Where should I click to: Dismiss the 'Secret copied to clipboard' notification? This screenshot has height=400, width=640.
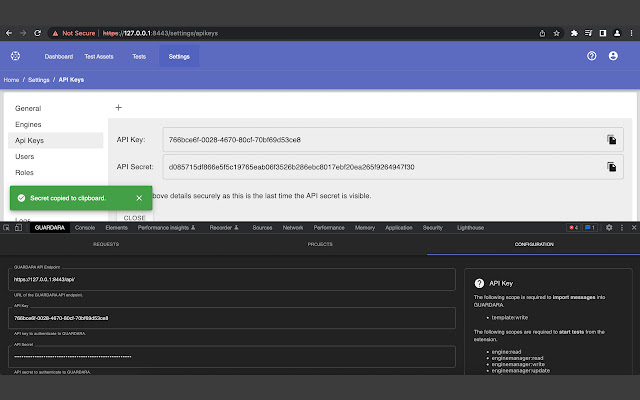tap(139, 199)
